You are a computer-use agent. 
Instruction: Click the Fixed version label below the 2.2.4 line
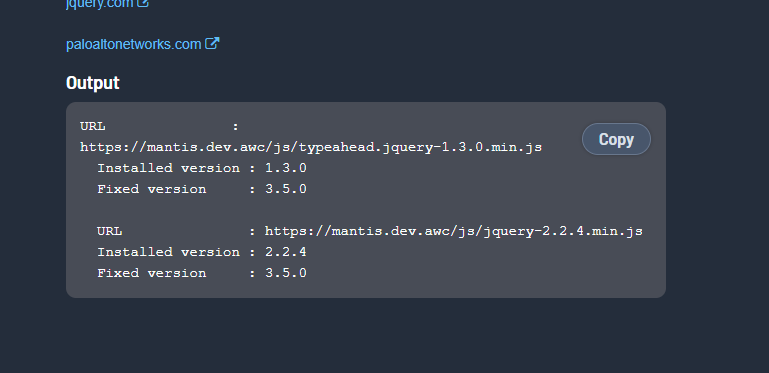point(152,273)
